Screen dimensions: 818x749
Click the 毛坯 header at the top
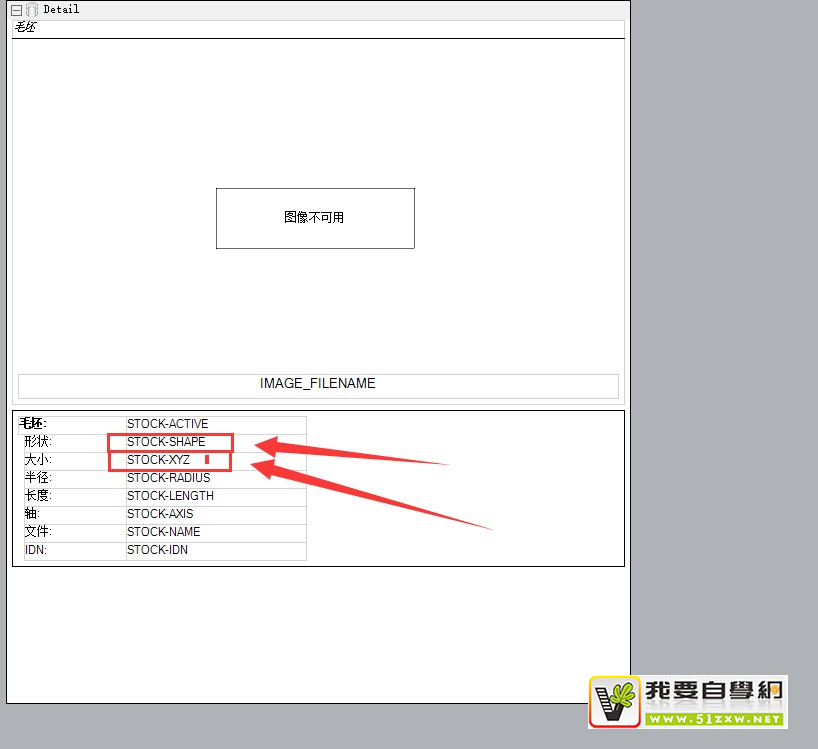point(25,28)
